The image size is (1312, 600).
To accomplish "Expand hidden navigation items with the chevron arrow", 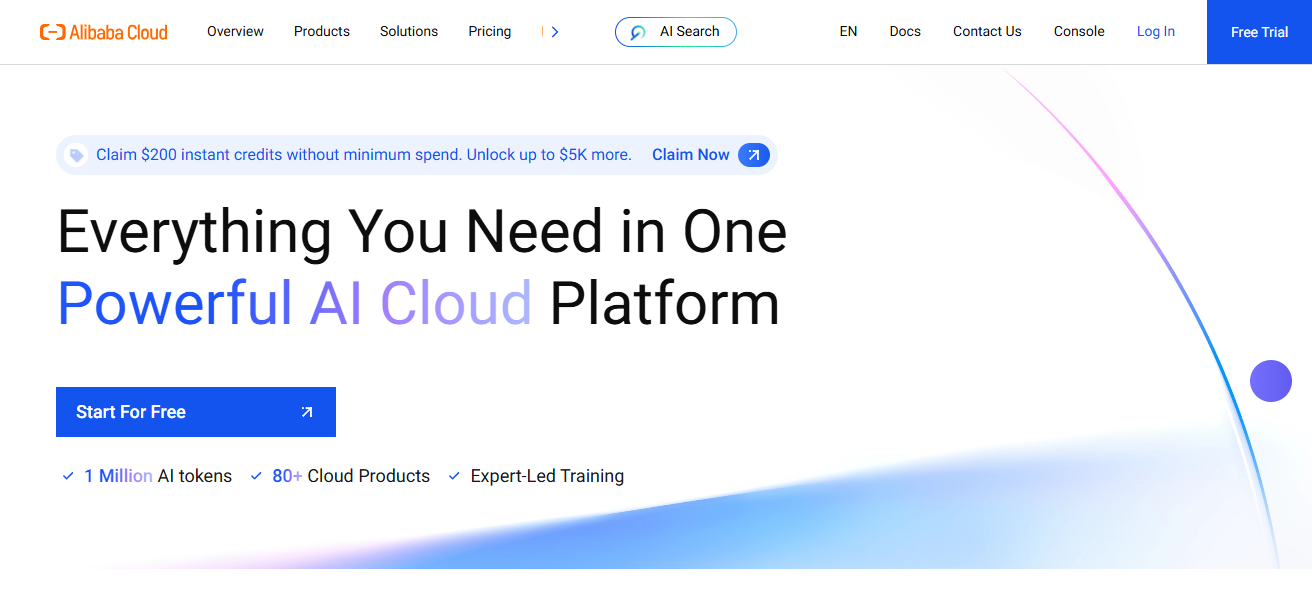I will click(x=553, y=31).
